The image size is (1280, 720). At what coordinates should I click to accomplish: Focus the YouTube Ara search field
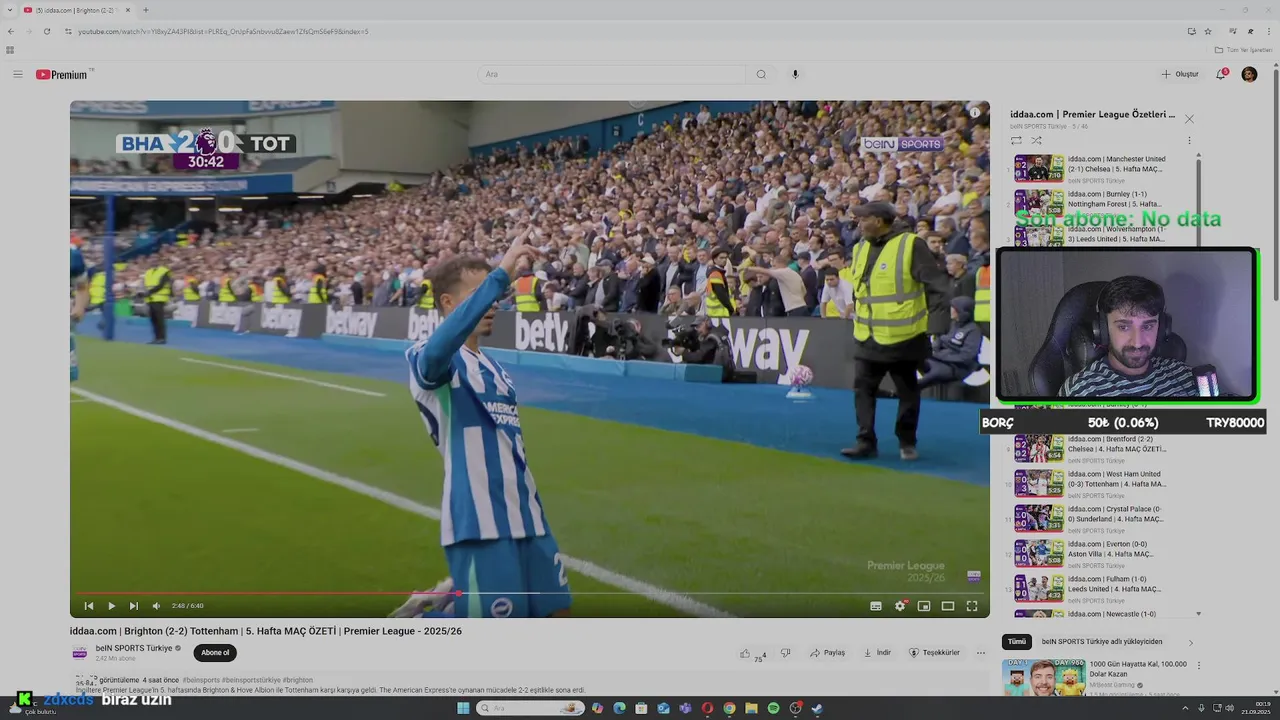click(x=612, y=74)
